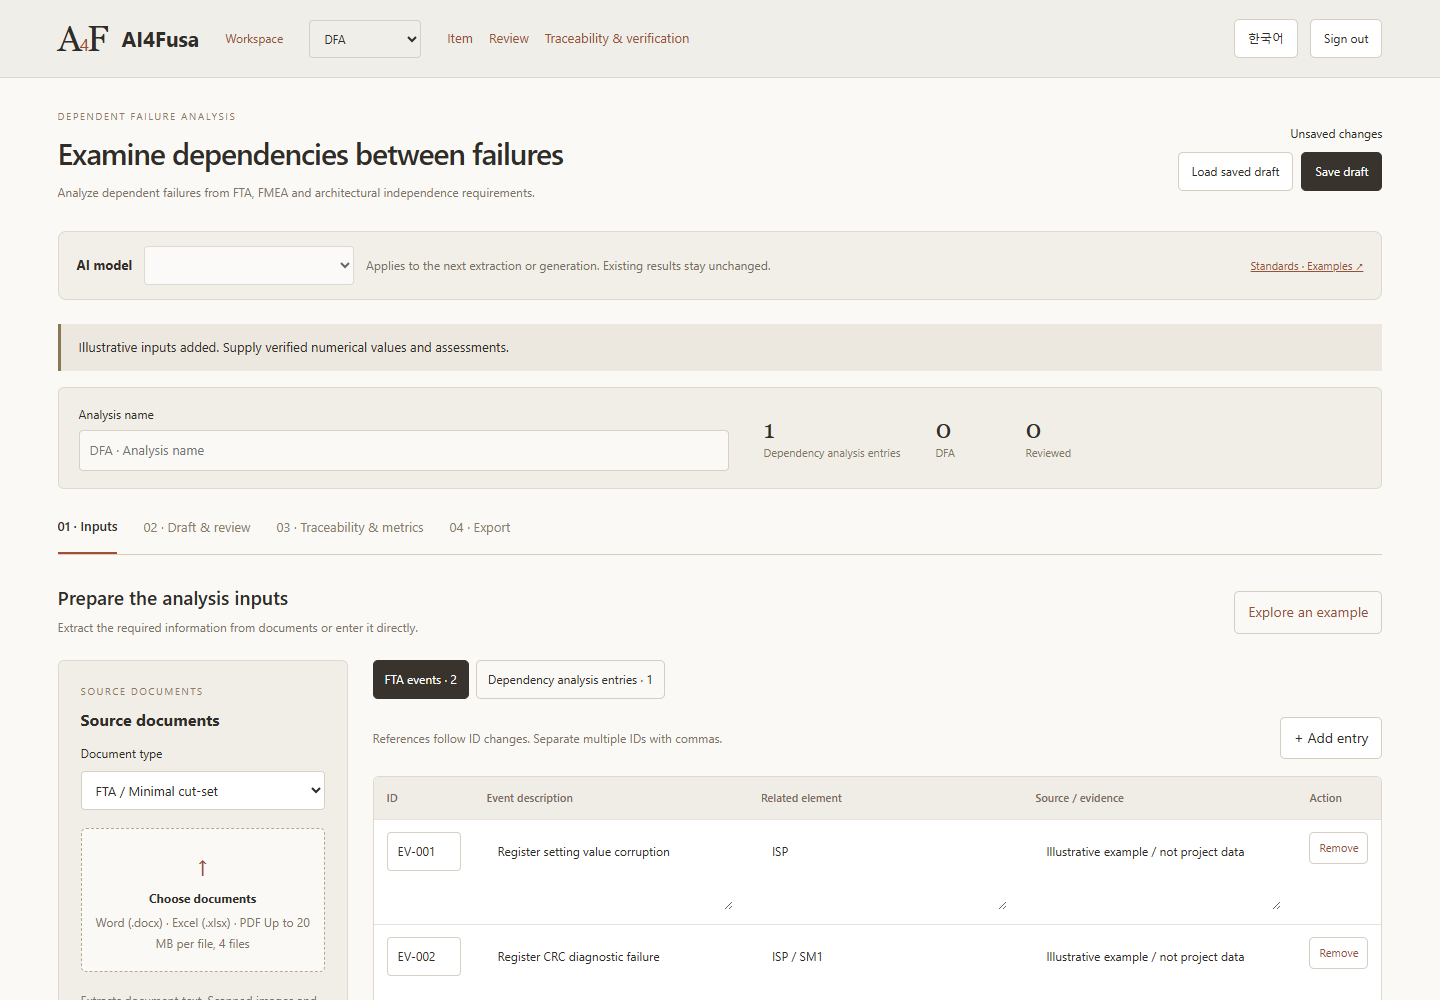Edit the 'ISP' related element field for EV-001
1440x1000 pixels.
tap(885, 871)
